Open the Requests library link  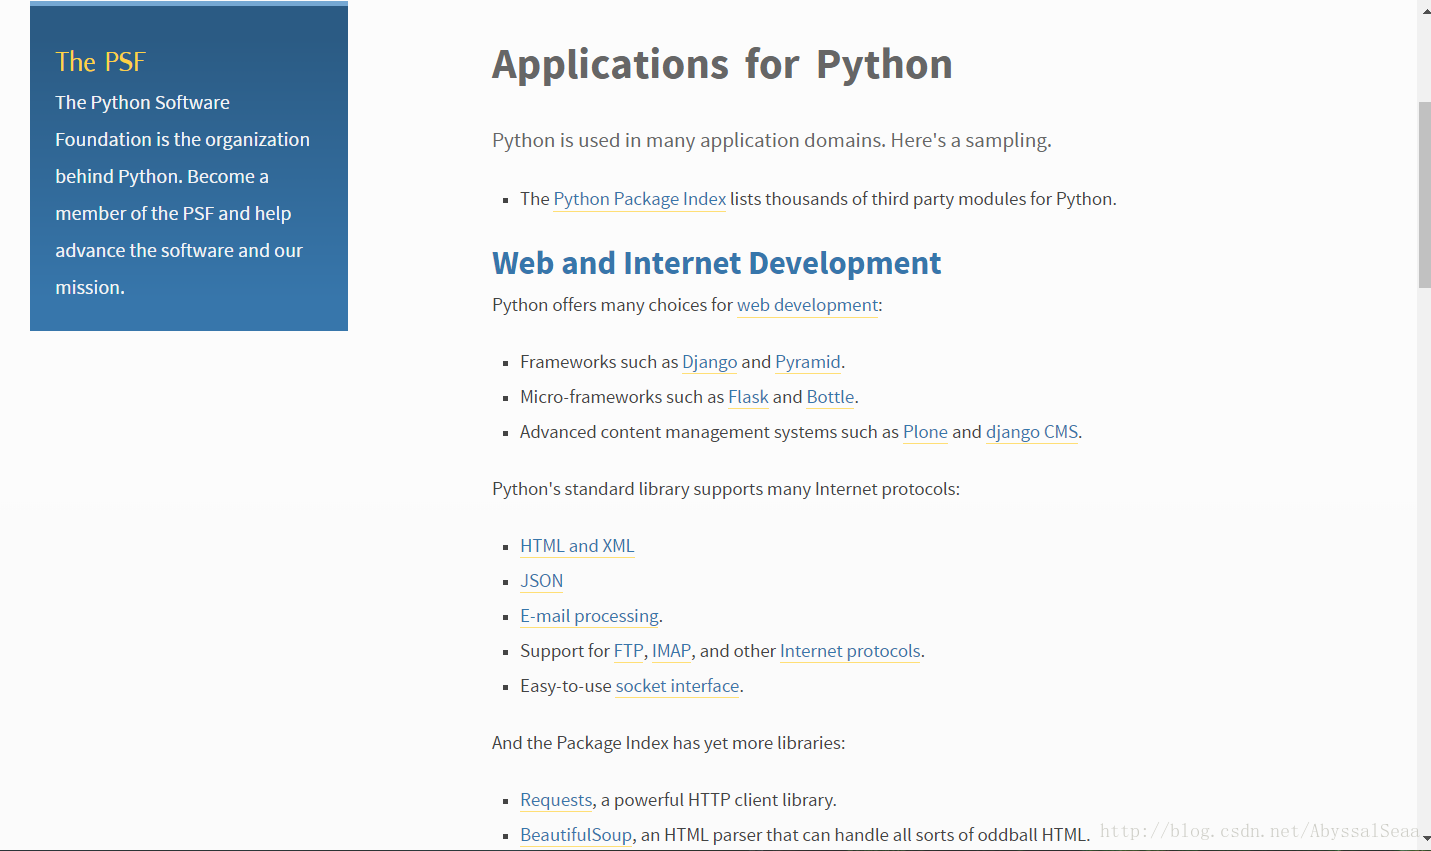point(556,800)
